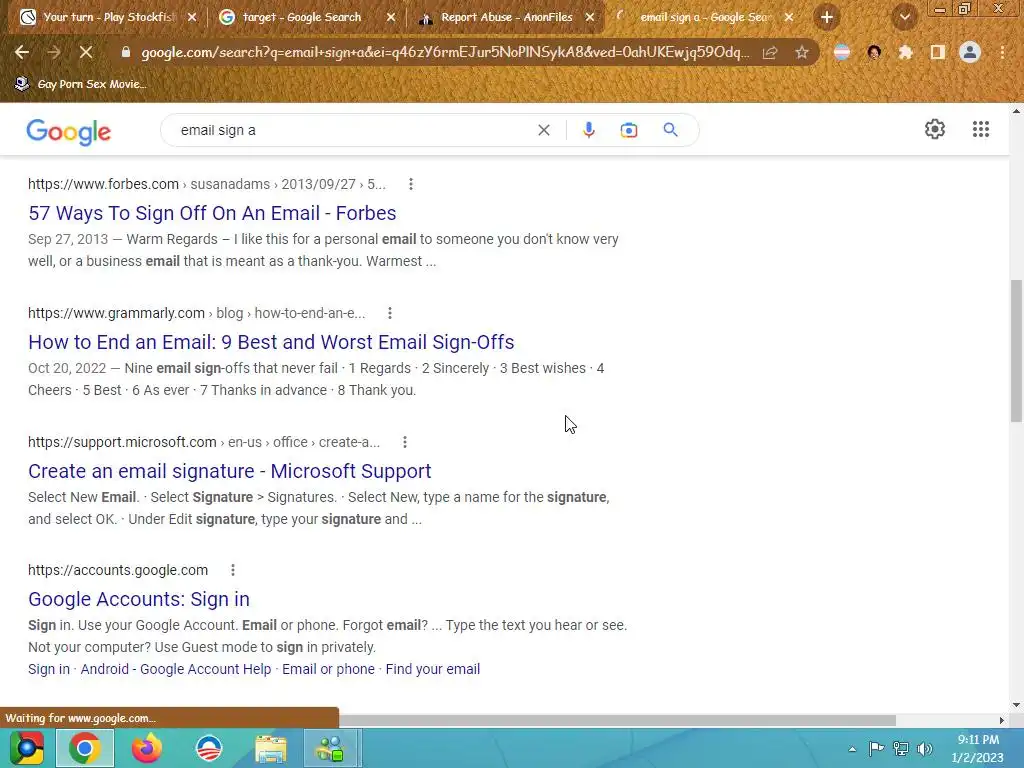Image resolution: width=1024 pixels, height=768 pixels.
Task: Click the scroll down arrow
Action: click(x=1016, y=705)
